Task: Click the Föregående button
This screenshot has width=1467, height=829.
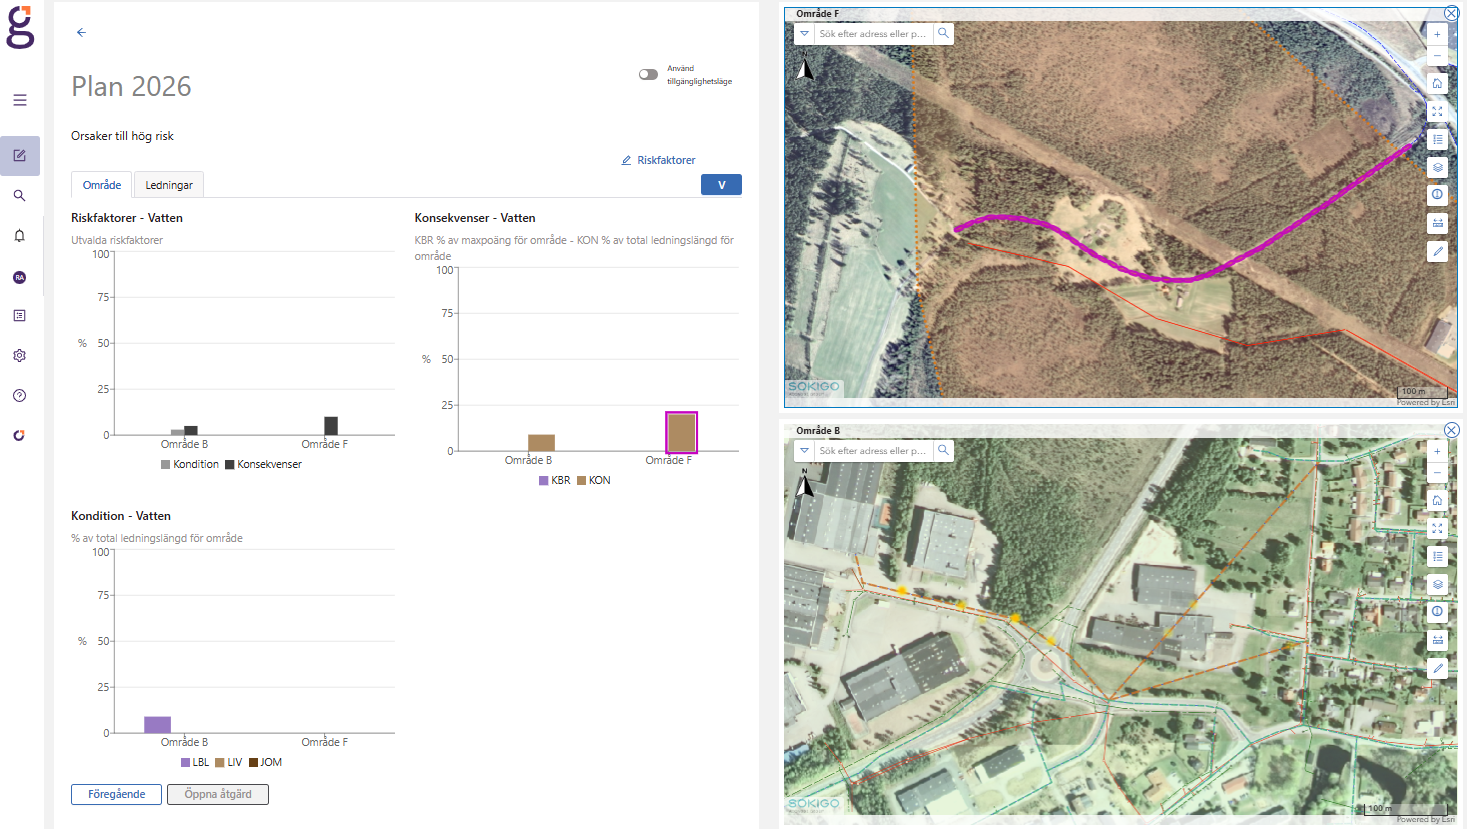Action: click(116, 794)
